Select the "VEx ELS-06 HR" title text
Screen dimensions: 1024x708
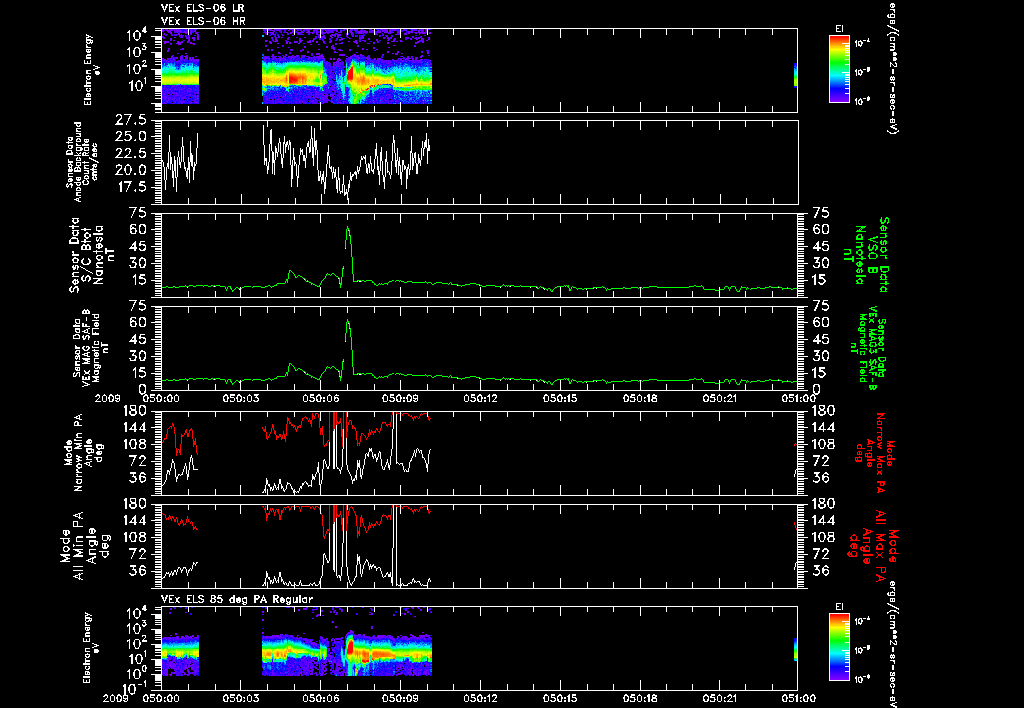click(x=202, y=22)
